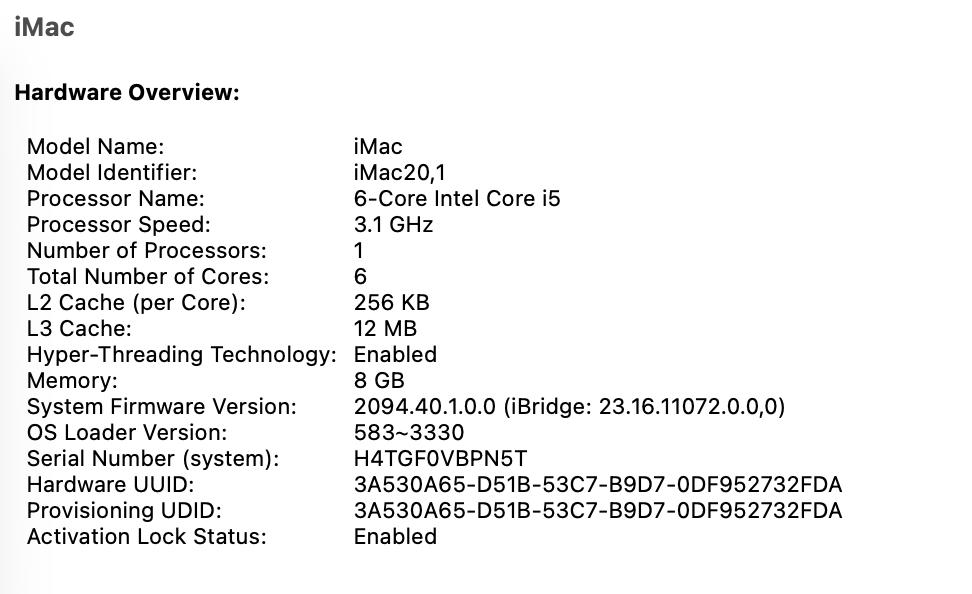
Task: Select the Processor Name label
Action: coord(115,199)
